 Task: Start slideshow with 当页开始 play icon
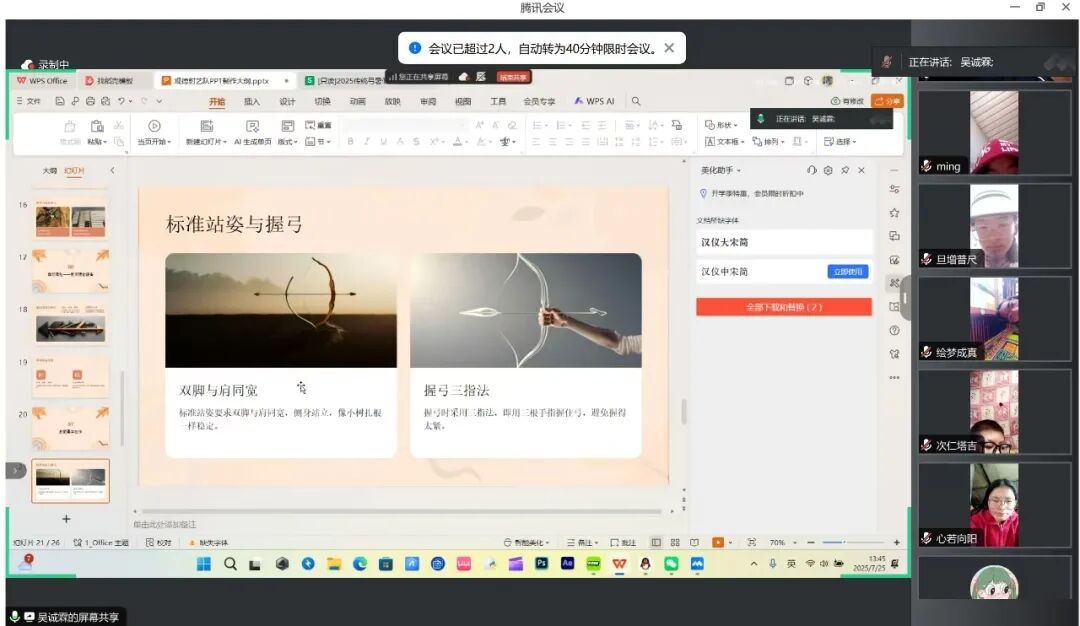(x=154, y=126)
